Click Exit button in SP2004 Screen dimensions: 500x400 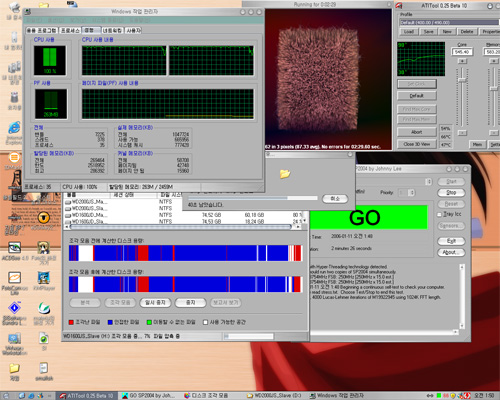[x=451, y=241]
